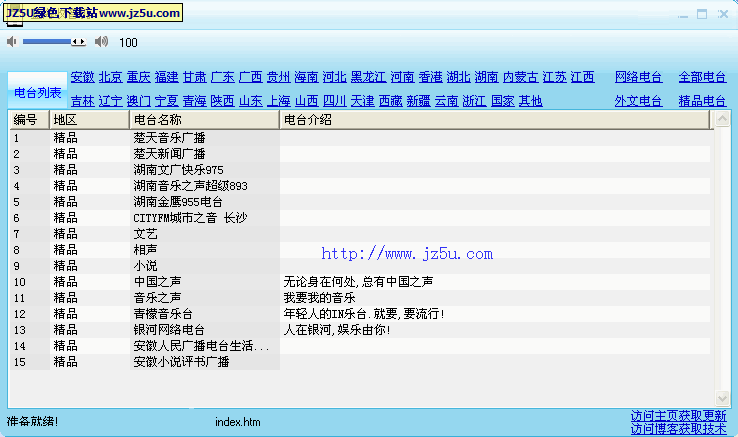Select the 相声 station row
Screen dimensions: 738x437
pyautogui.click(x=360, y=250)
